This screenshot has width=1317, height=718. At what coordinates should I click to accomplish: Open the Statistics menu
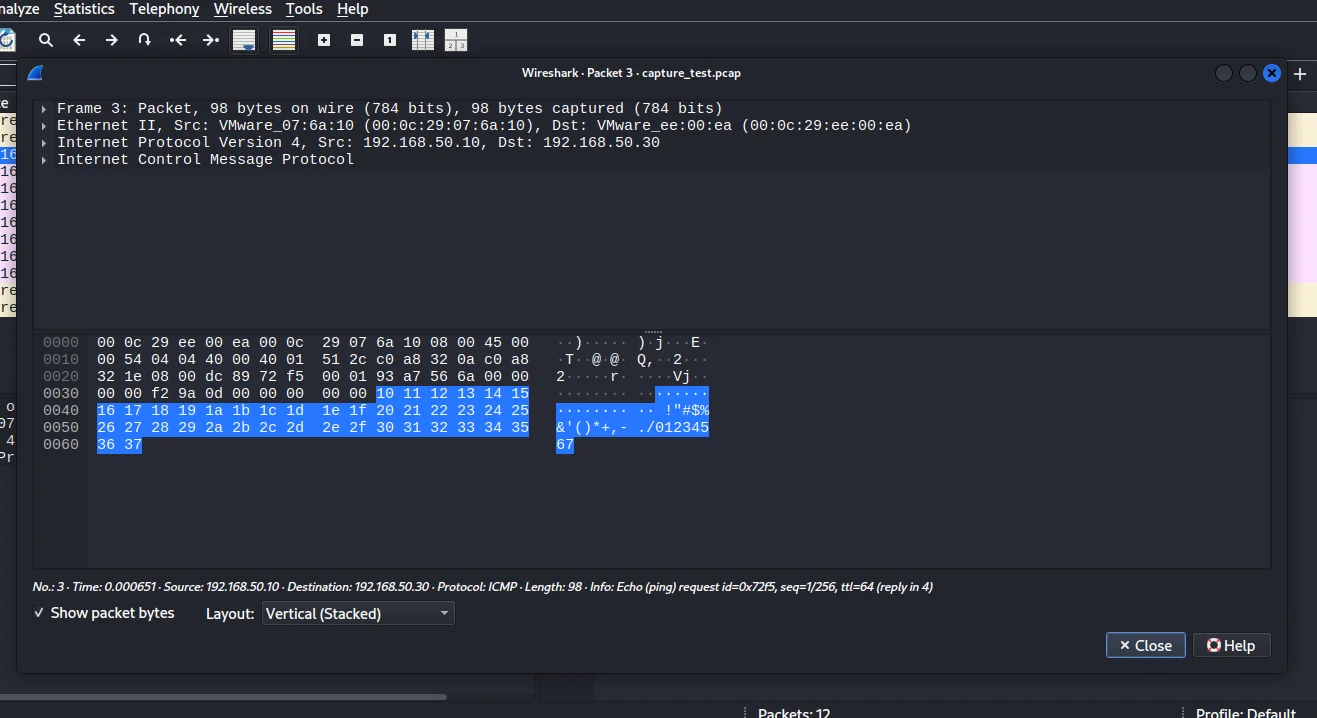(84, 9)
